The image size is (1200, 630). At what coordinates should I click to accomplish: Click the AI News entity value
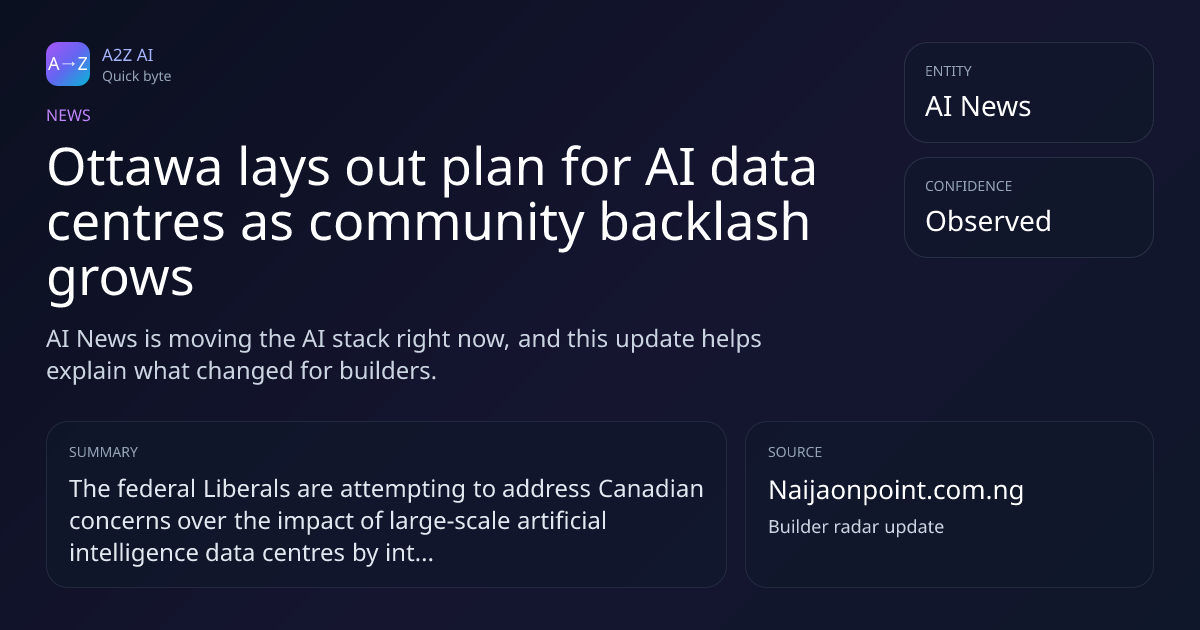(978, 106)
